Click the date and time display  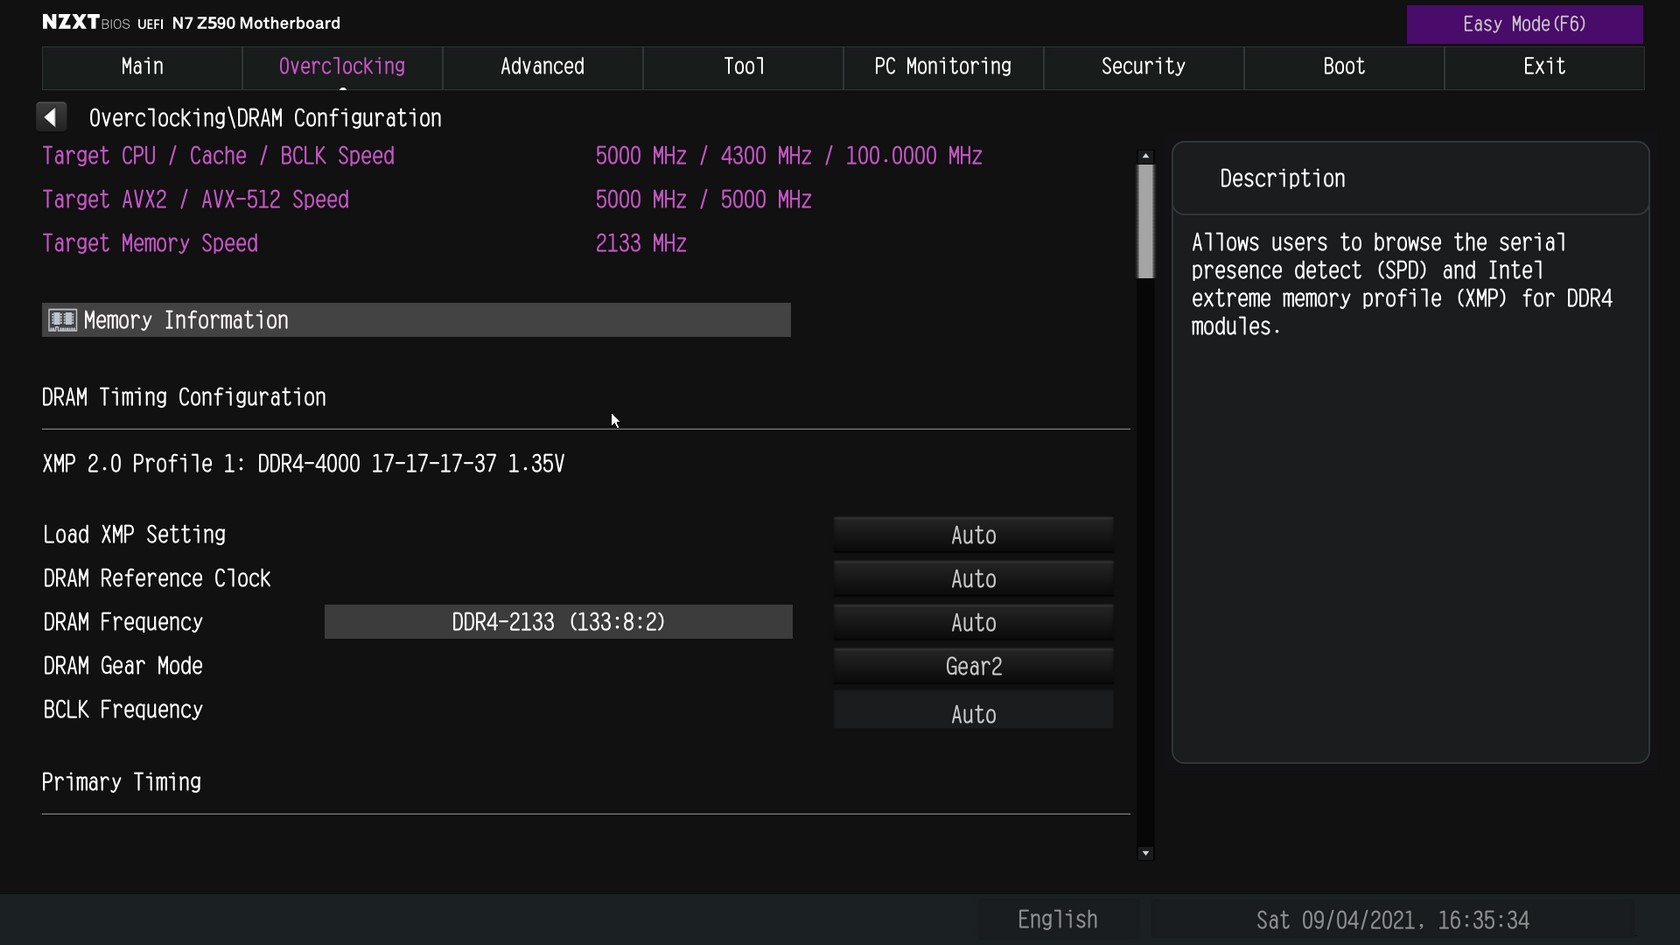(x=1392, y=920)
